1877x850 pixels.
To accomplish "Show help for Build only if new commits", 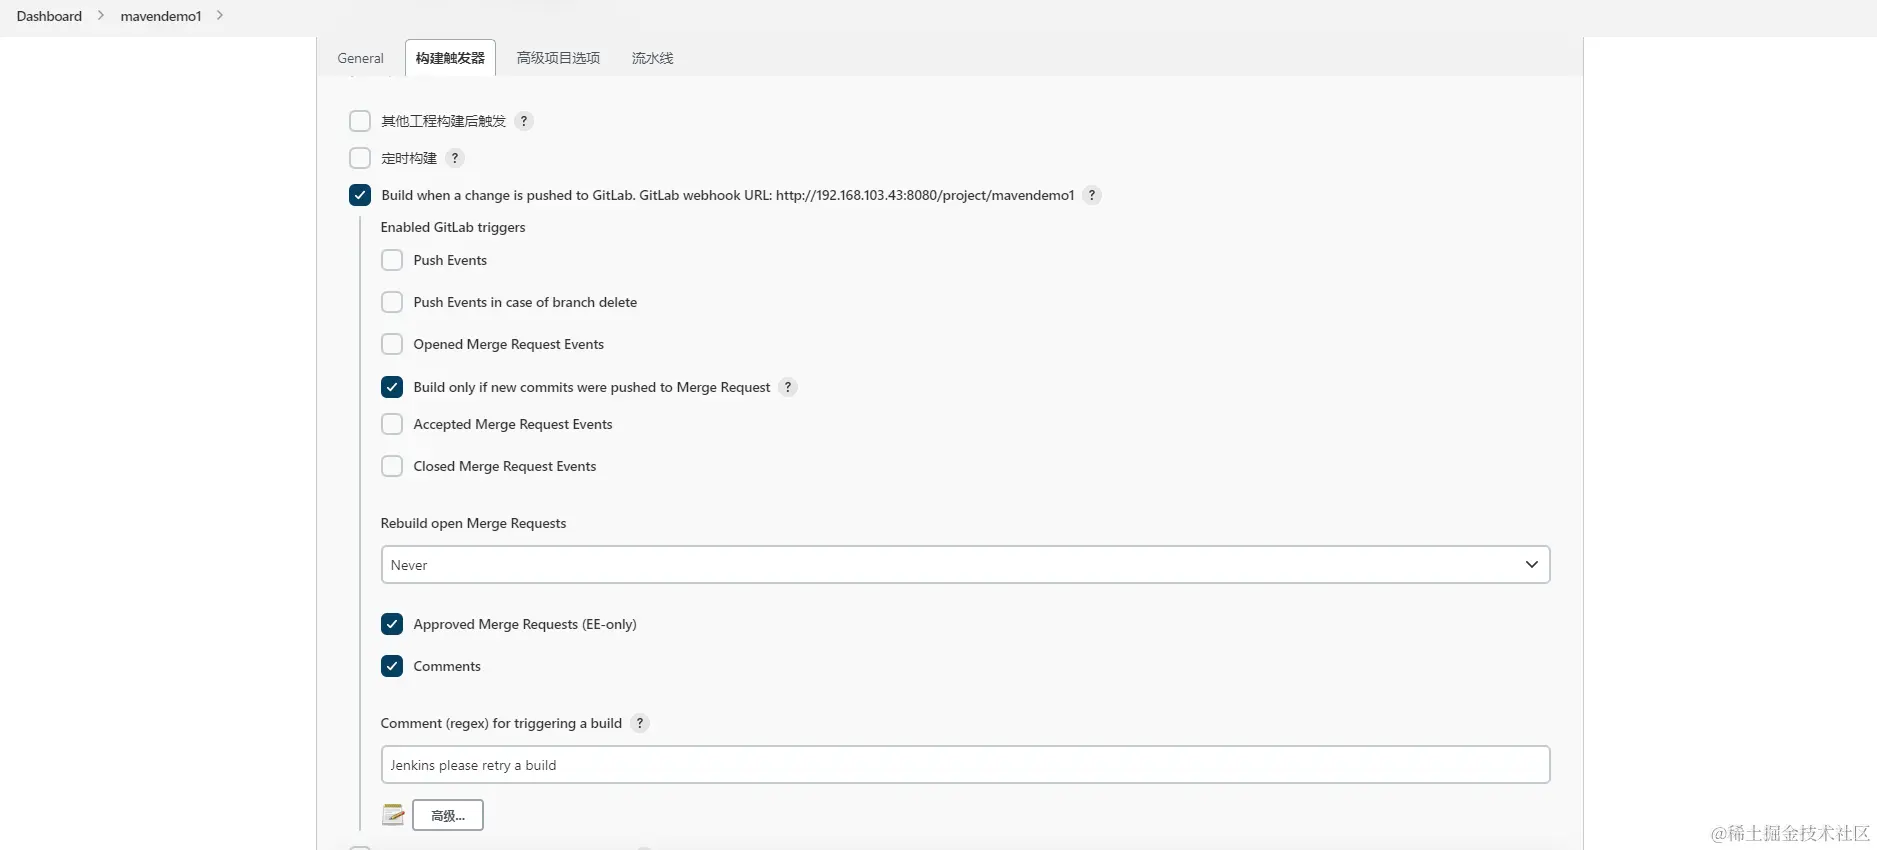I will 788,387.
